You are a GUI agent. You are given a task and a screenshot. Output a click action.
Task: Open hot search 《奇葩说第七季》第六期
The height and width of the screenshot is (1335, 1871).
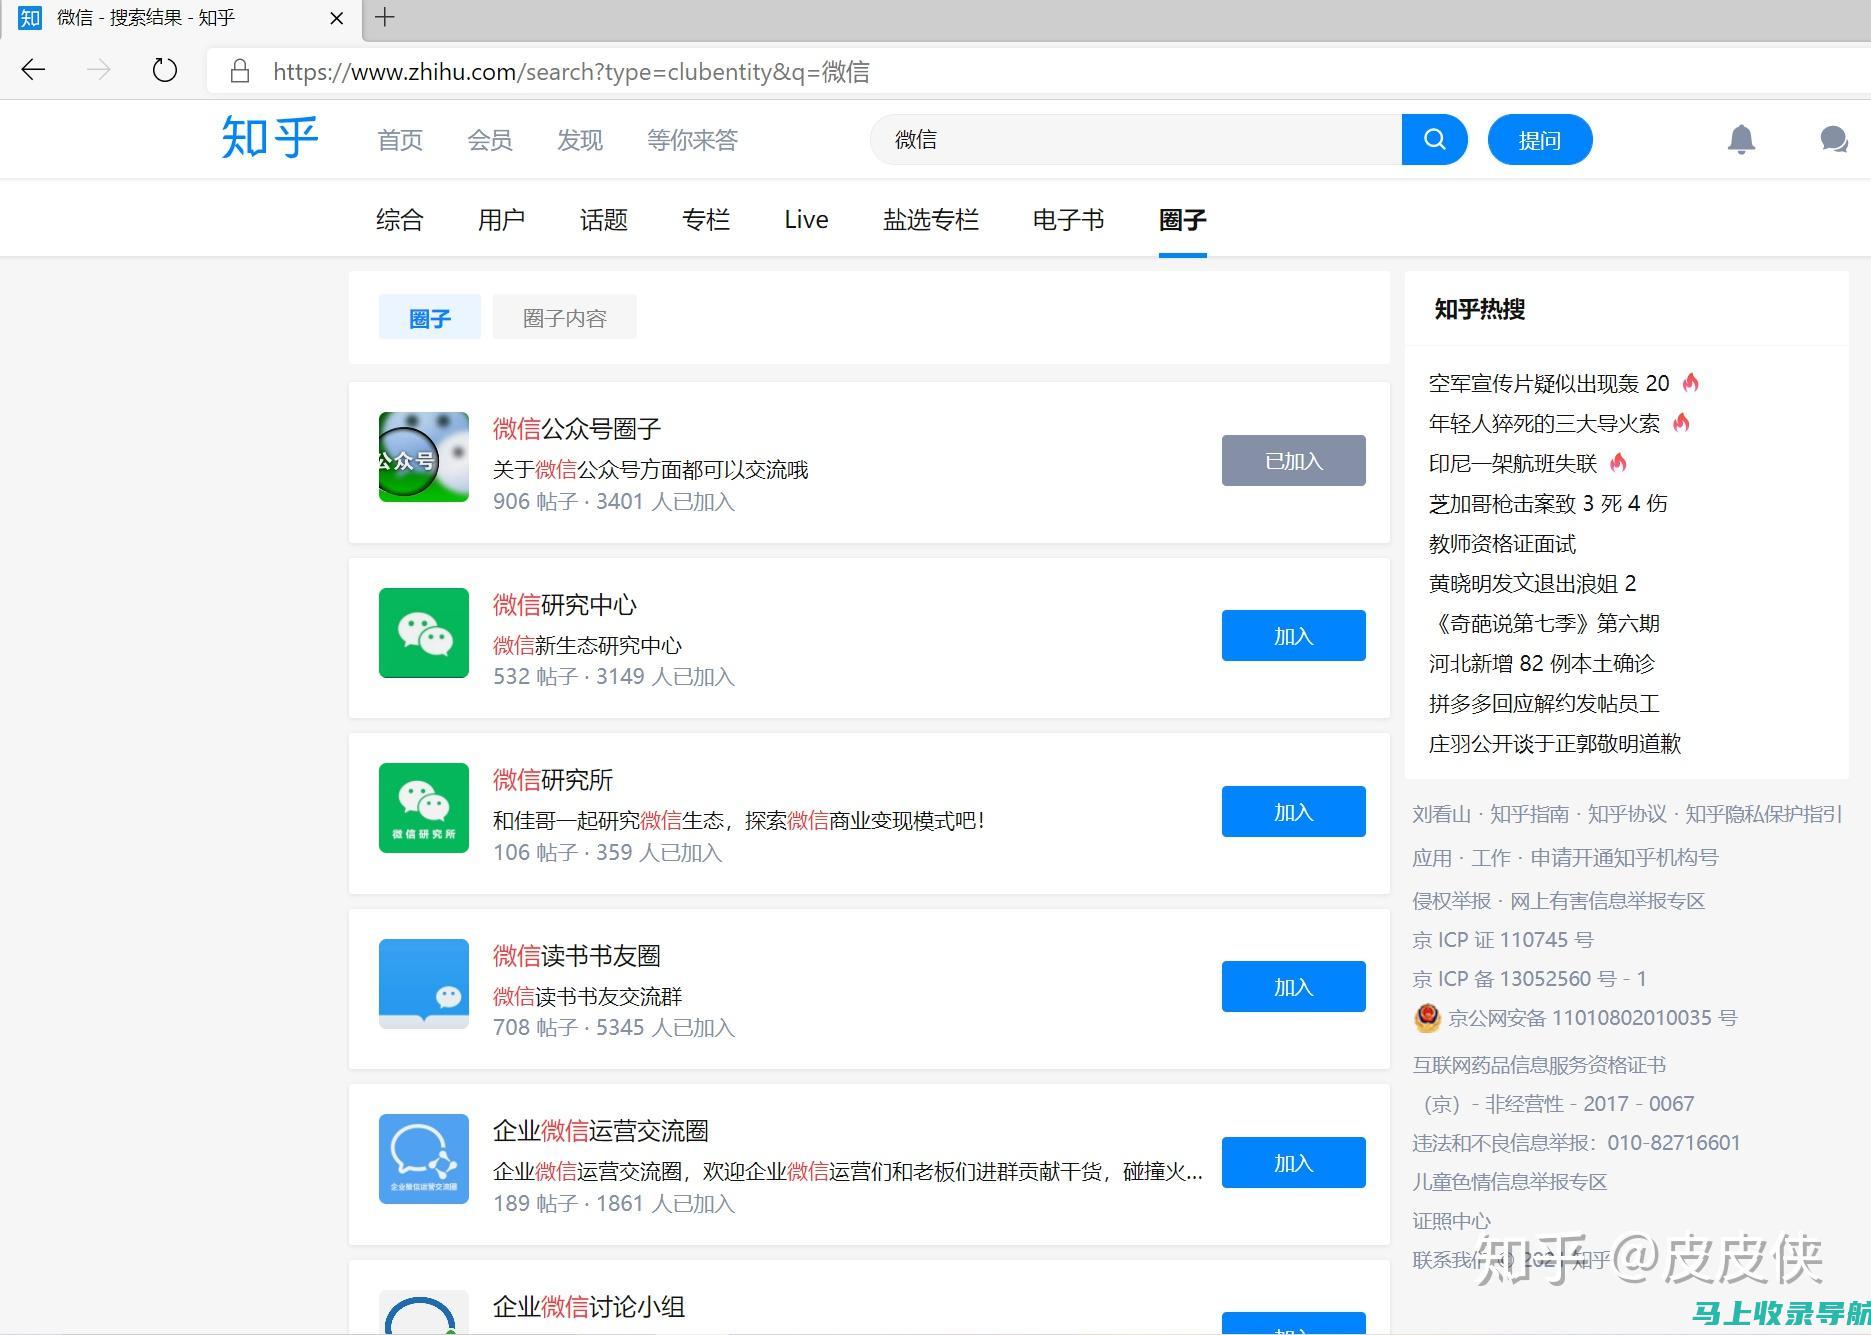(x=1544, y=623)
